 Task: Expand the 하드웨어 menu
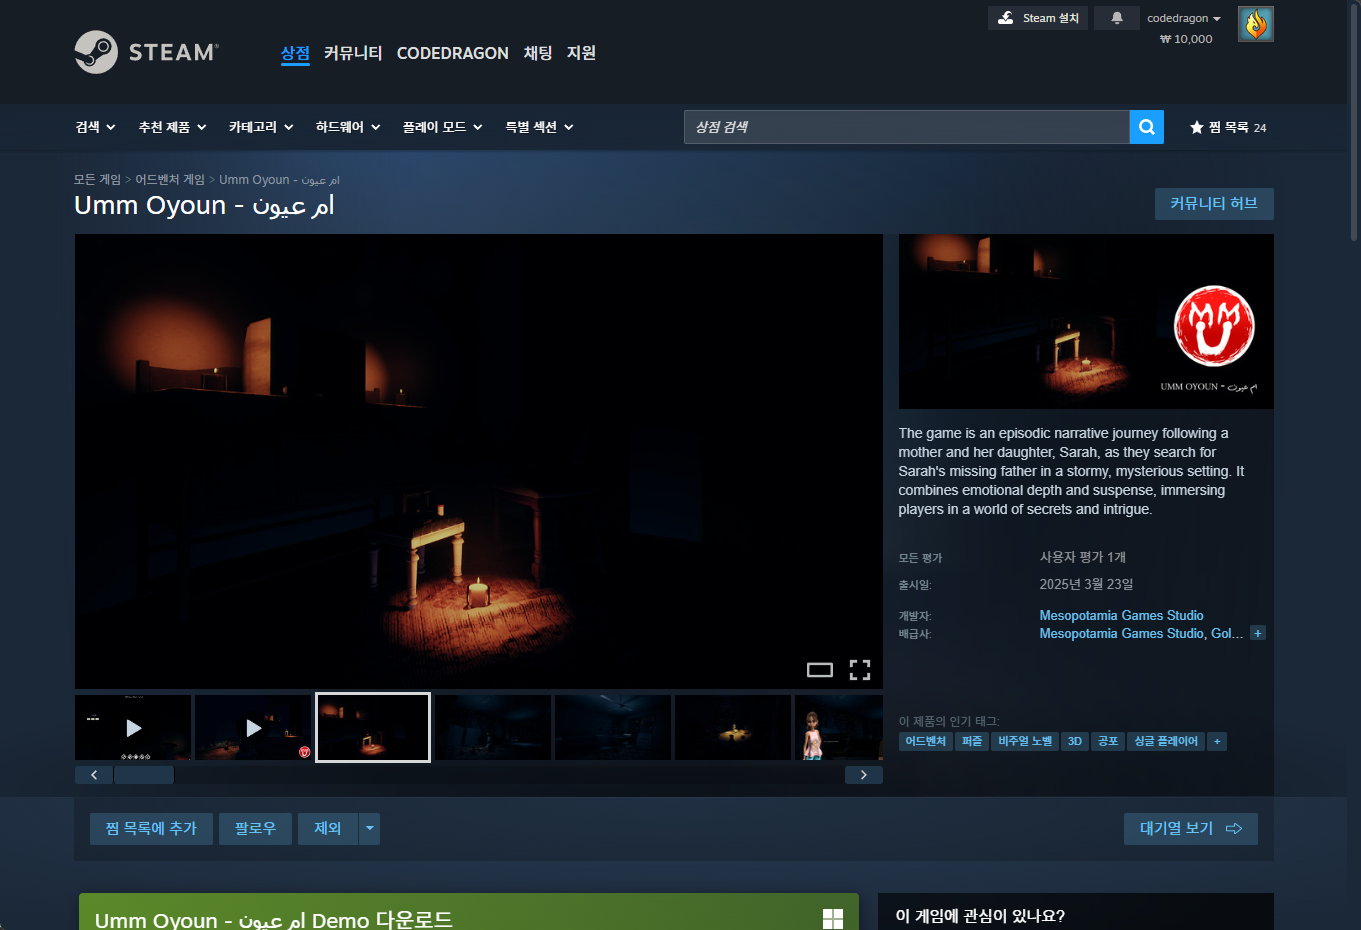[348, 127]
